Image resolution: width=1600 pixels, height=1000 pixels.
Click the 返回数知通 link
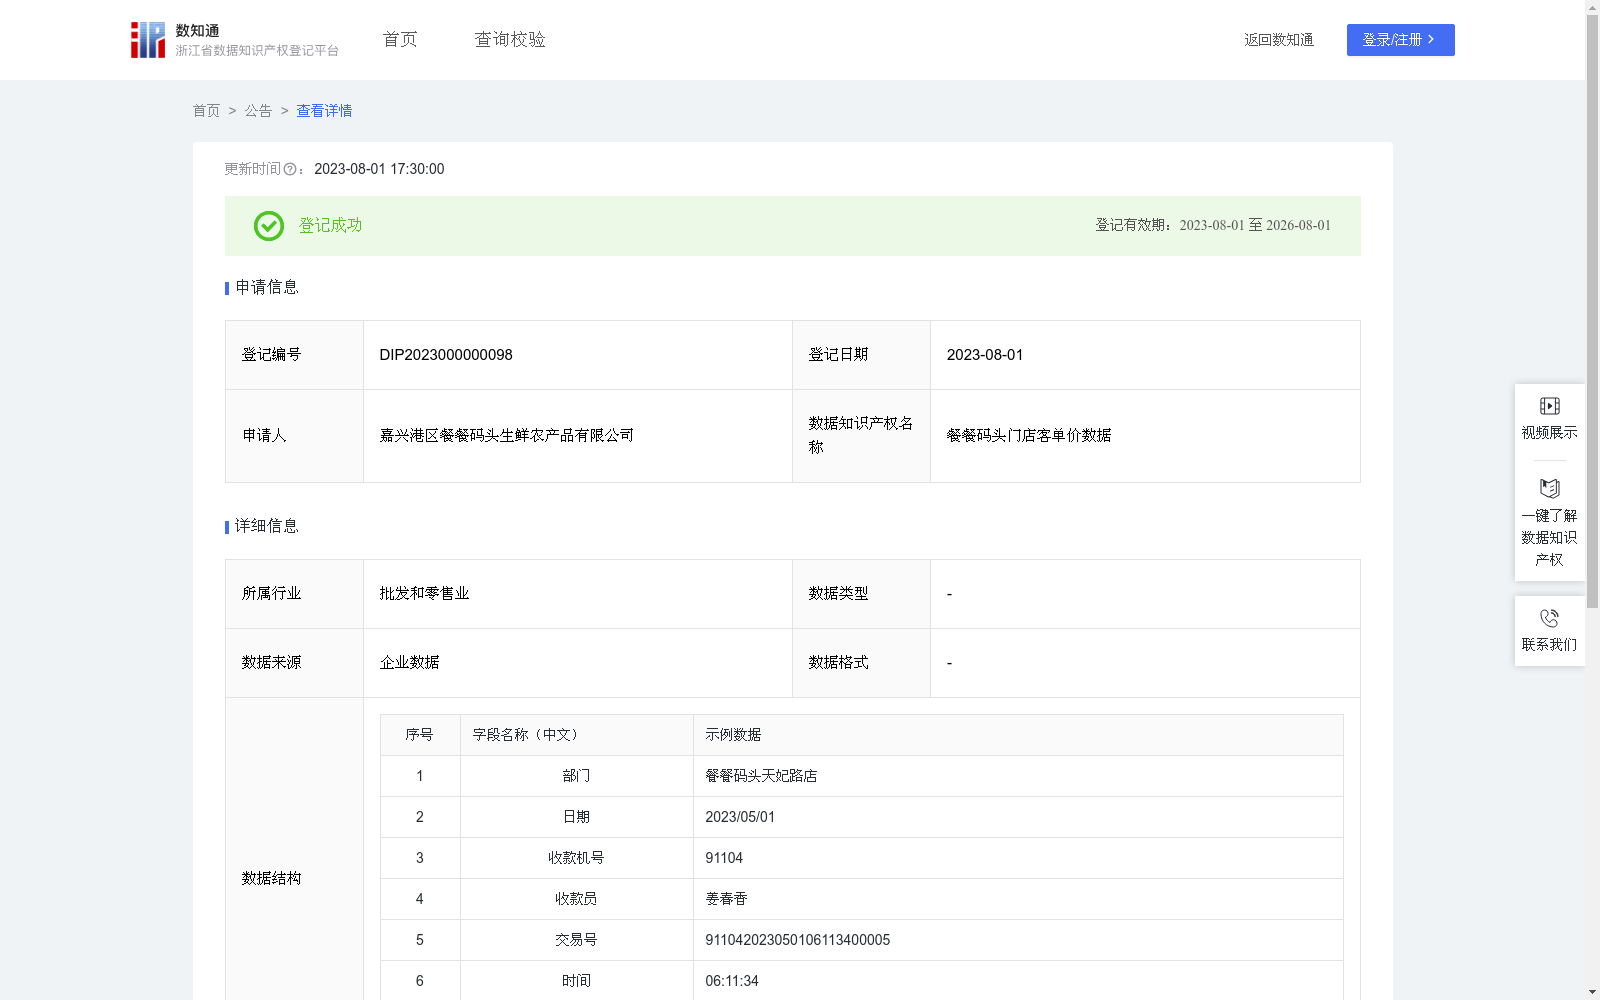[1279, 40]
